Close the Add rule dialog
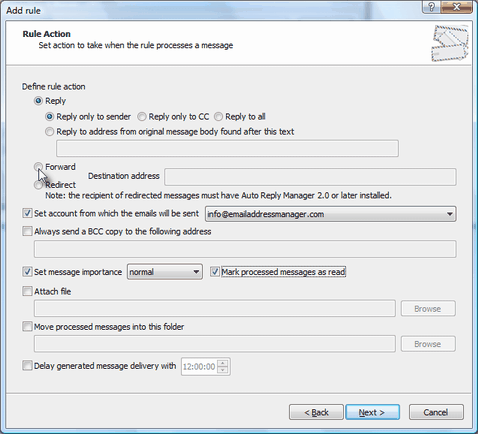 coord(456,7)
